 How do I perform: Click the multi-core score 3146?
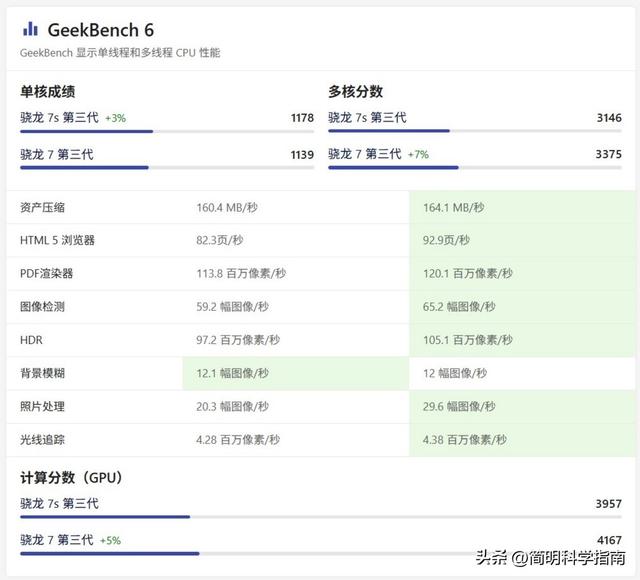tap(609, 118)
